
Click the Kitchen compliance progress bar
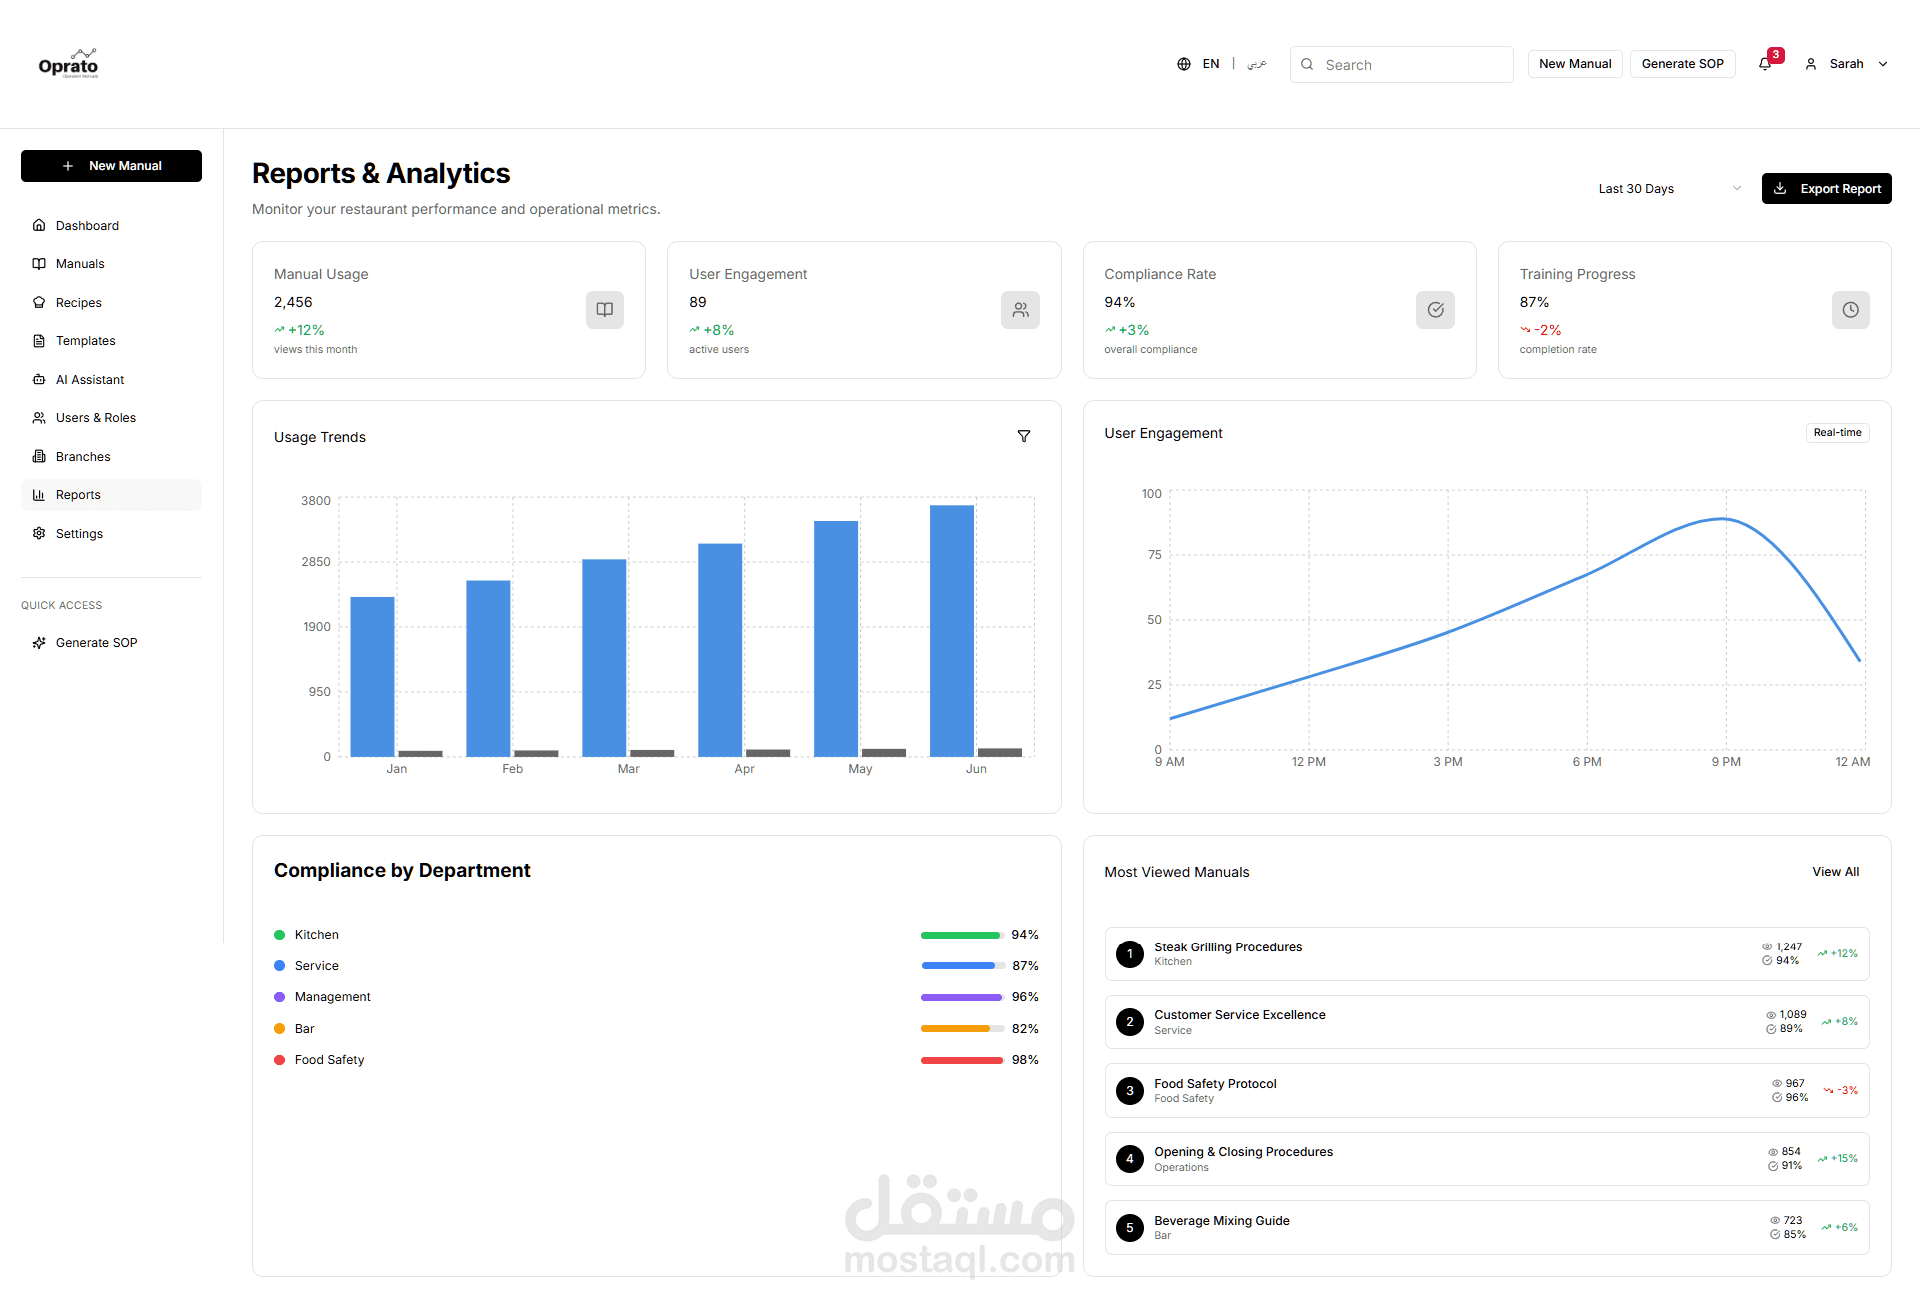click(x=961, y=935)
